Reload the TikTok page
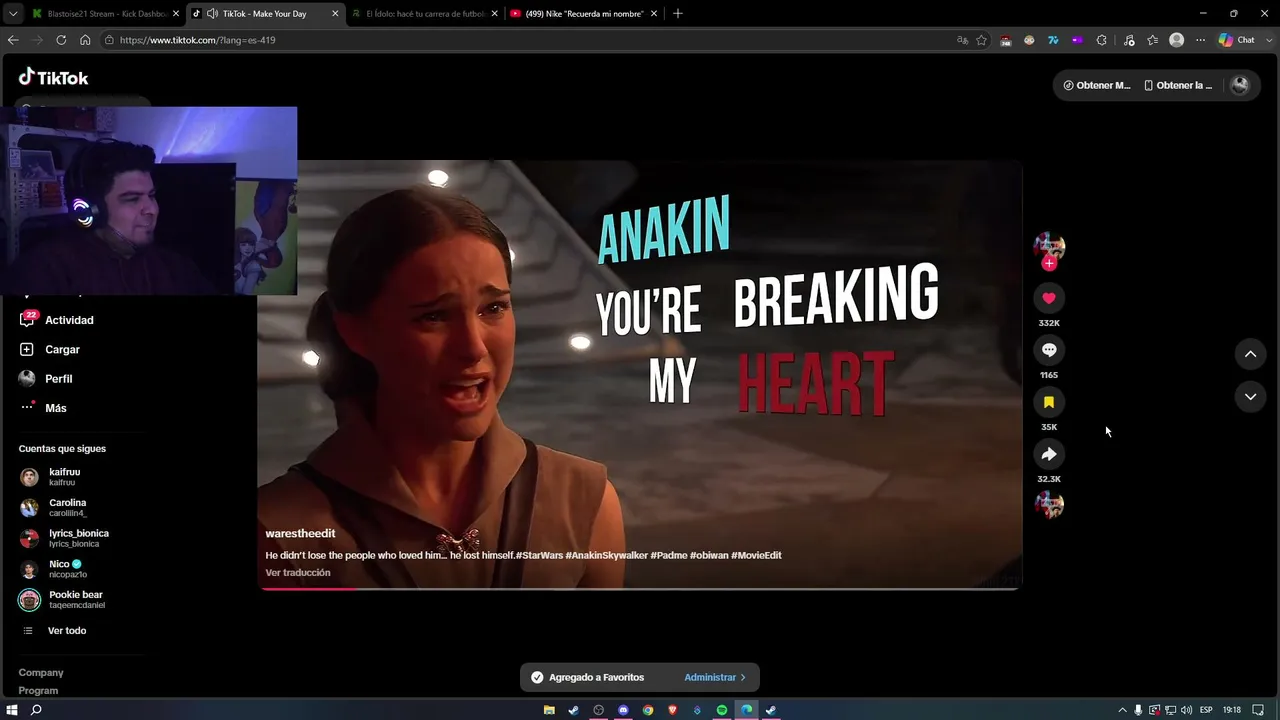The width and height of the screenshot is (1280, 720). pyautogui.click(x=61, y=40)
